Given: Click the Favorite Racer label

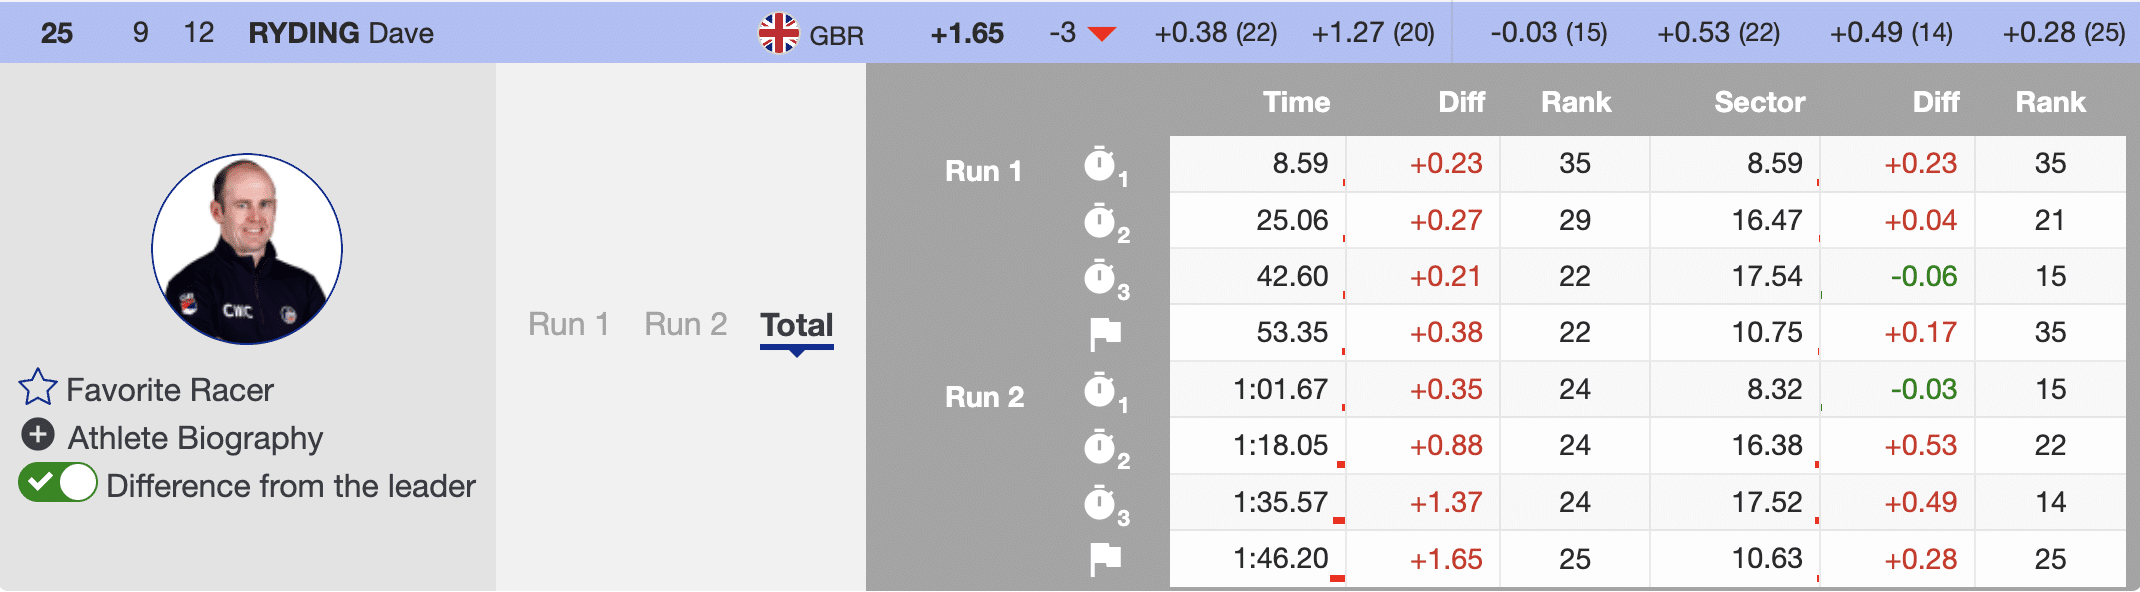Looking at the screenshot, I should click(x=170, y=390).
